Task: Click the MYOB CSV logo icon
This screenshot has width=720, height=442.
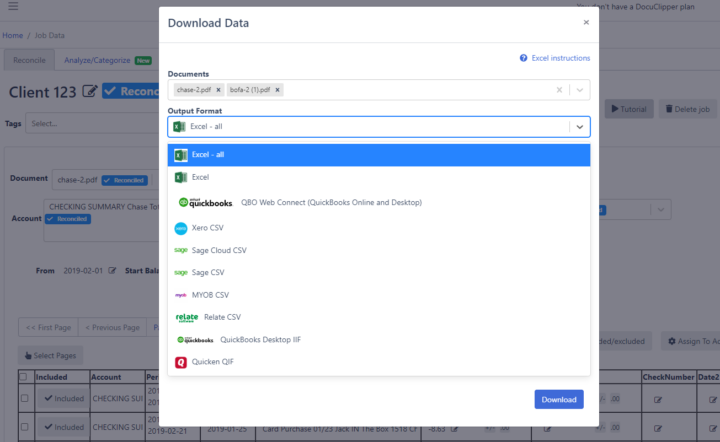Action: click(x=181, y=295)
